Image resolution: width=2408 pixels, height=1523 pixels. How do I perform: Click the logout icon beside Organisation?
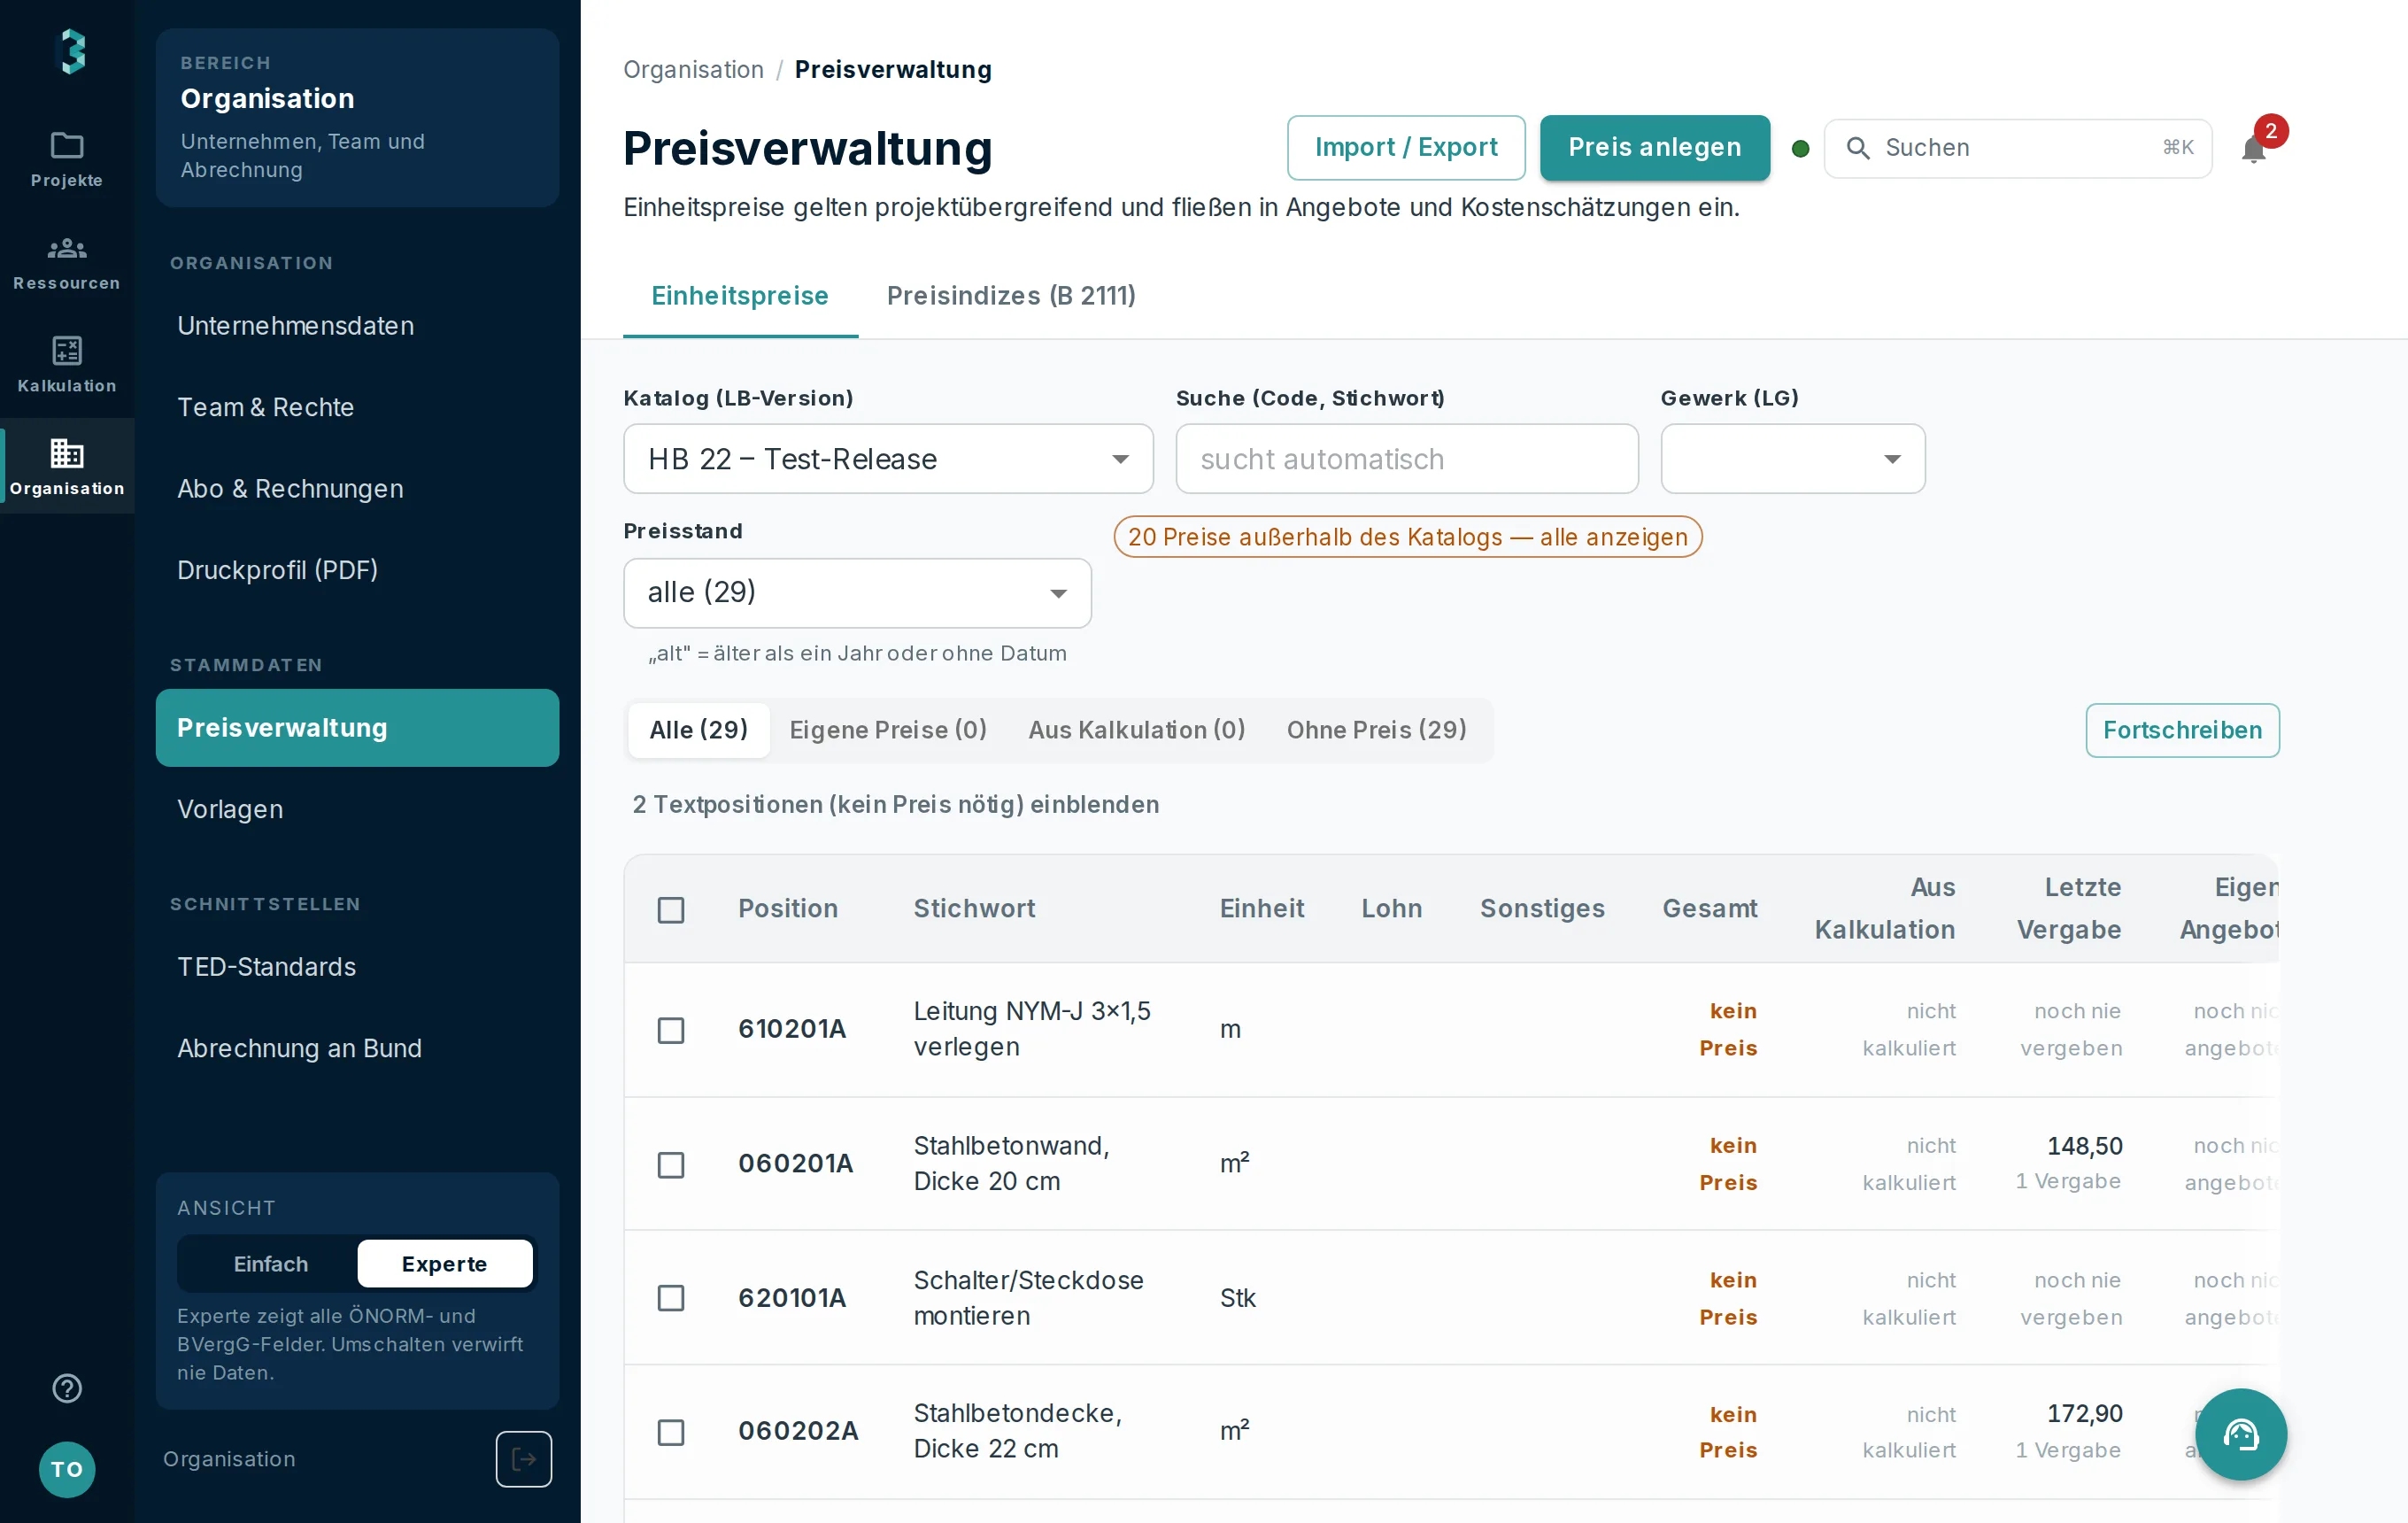[x=524, y=1459]
